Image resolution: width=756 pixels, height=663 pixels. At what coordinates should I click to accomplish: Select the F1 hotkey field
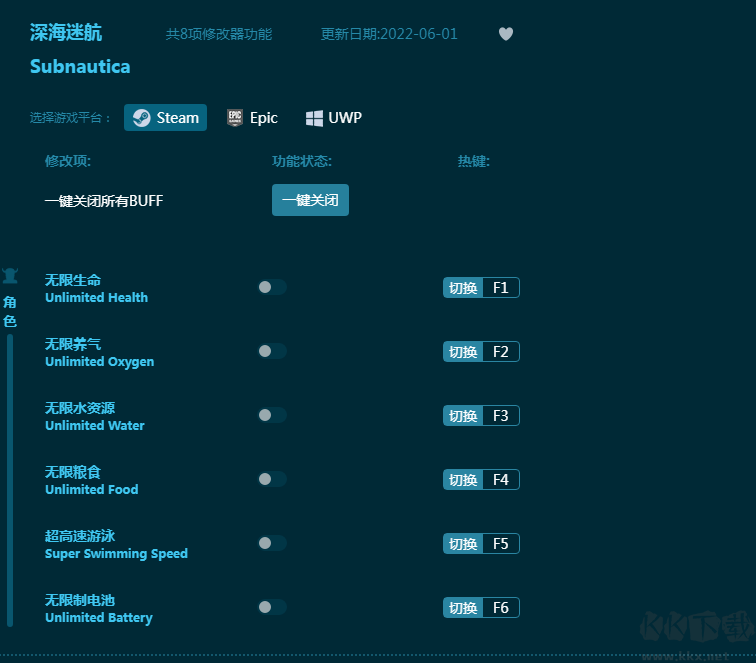click(x=501, y=288)
